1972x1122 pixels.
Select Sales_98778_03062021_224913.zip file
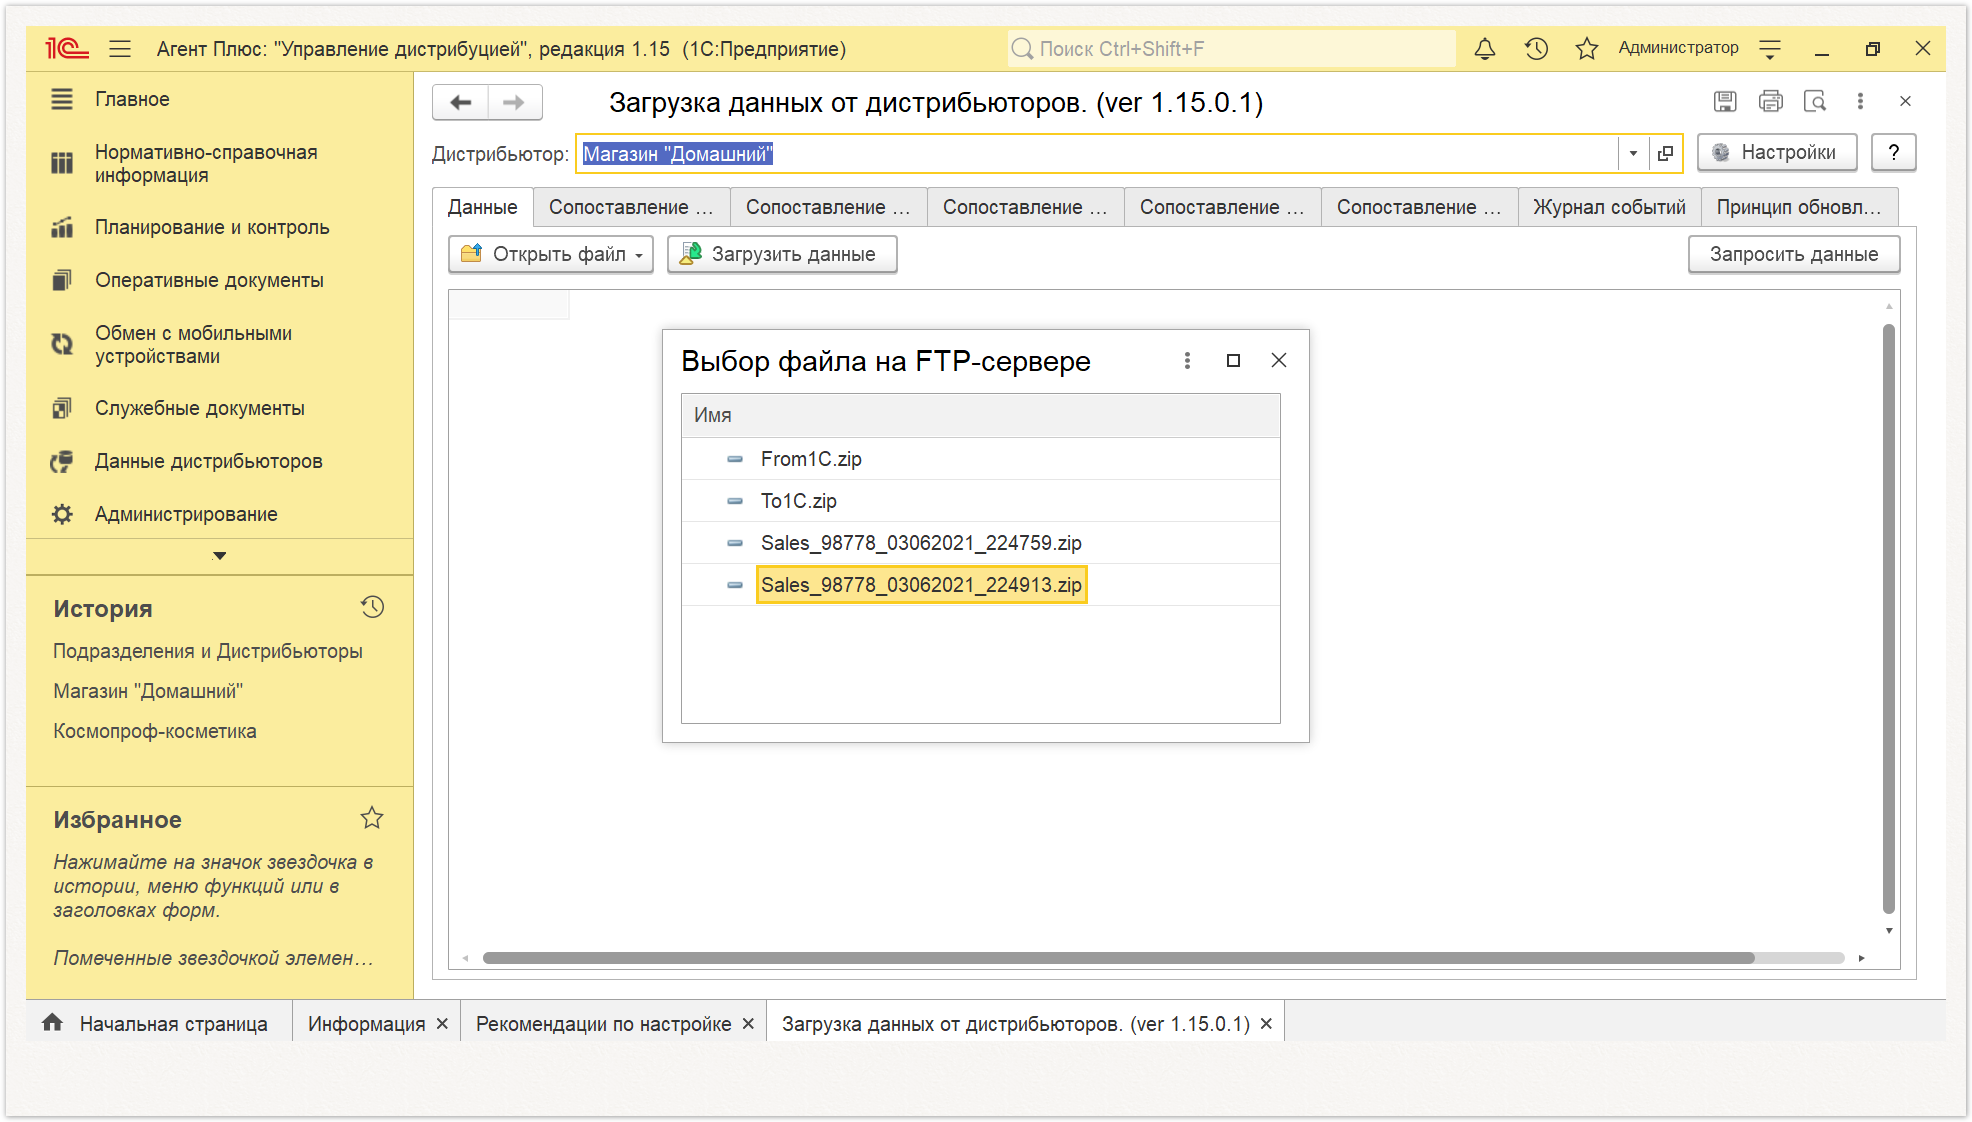coord(980,585)
